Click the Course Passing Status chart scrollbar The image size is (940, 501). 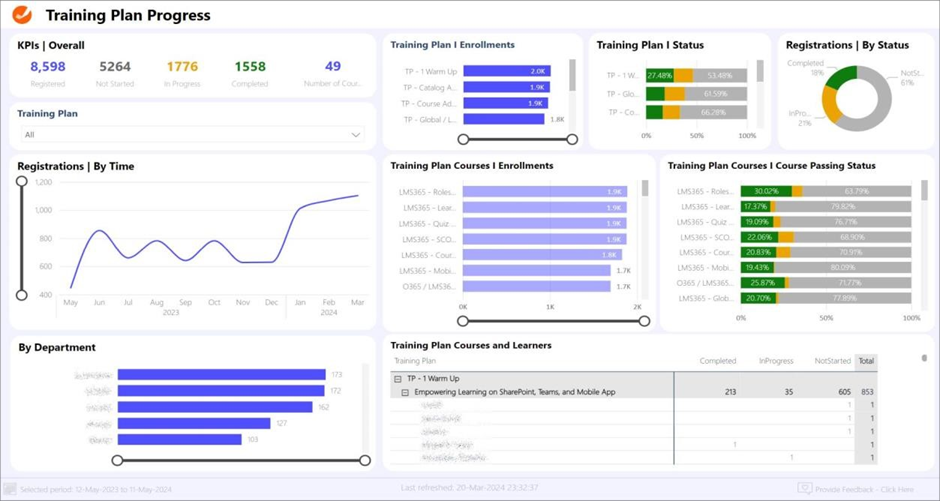coord(922,188)
